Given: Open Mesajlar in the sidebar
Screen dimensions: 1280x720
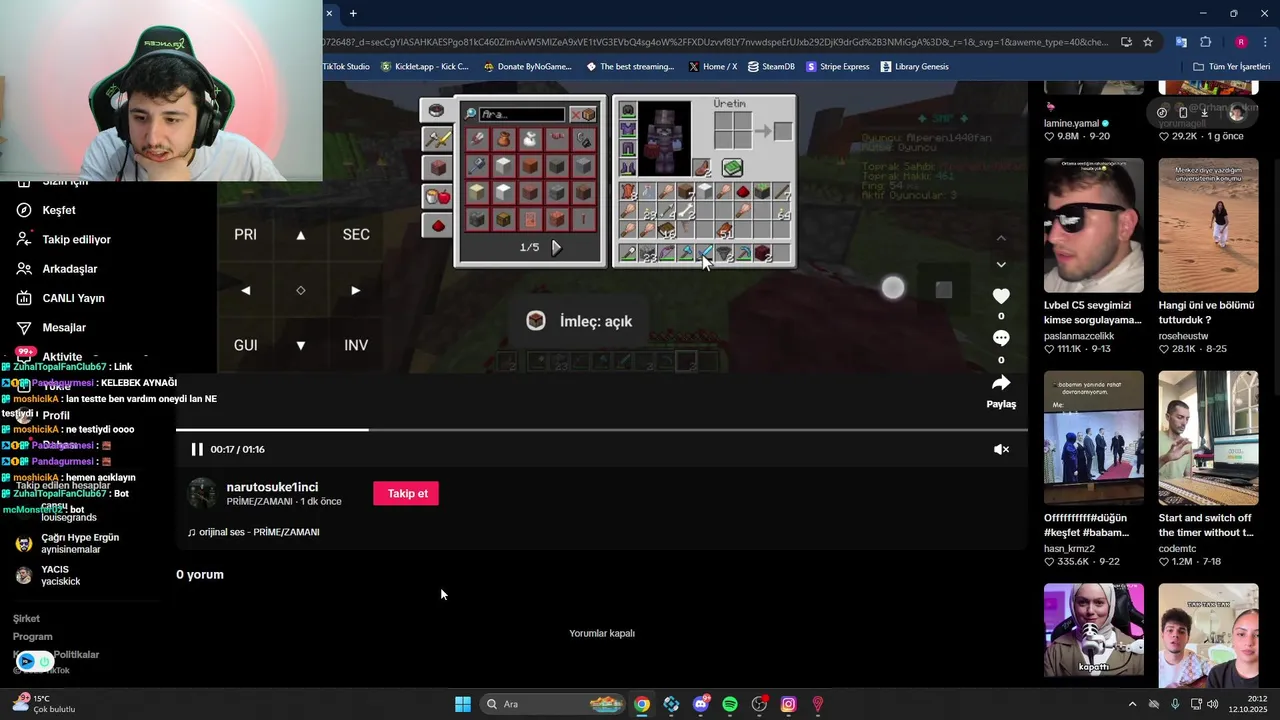Looking at the screenshot, I should tap(64, 327).
